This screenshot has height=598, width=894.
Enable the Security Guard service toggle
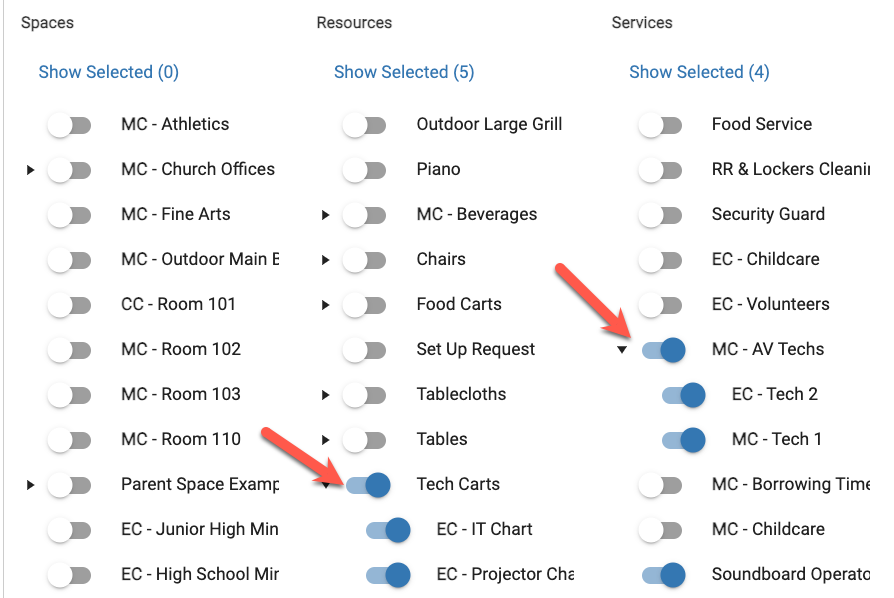coord(659,215)
